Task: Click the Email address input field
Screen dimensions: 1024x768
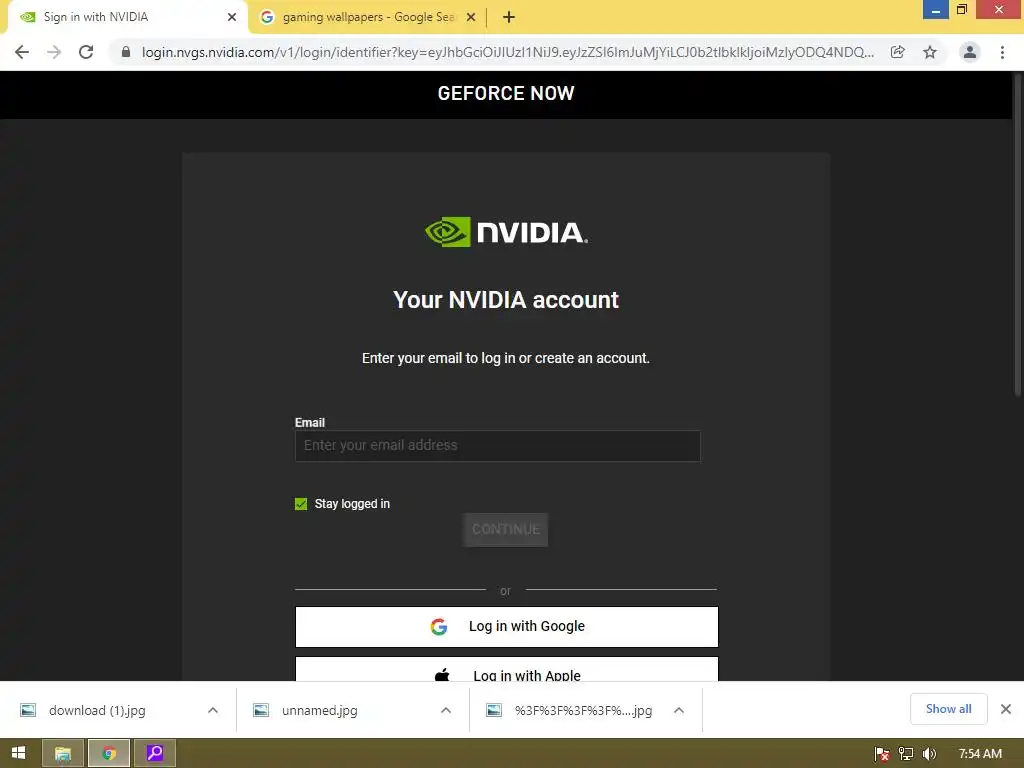Action: click(498, 446)
